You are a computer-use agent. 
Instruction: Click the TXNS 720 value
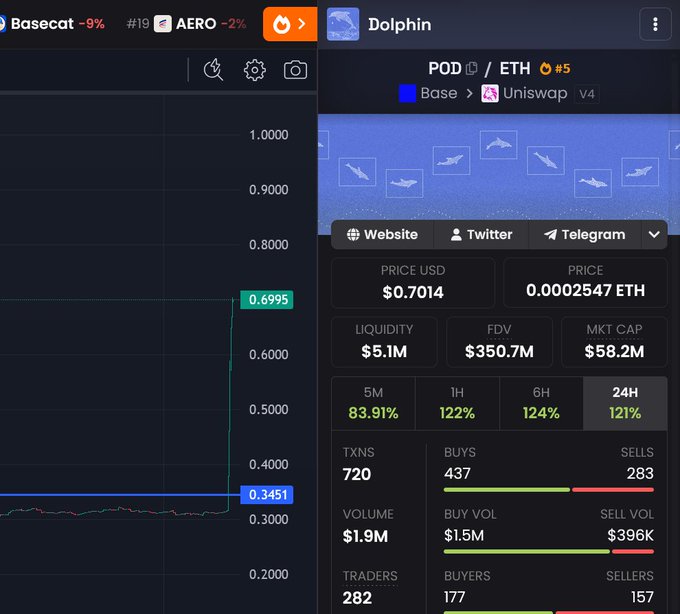[x=356, y=474]
